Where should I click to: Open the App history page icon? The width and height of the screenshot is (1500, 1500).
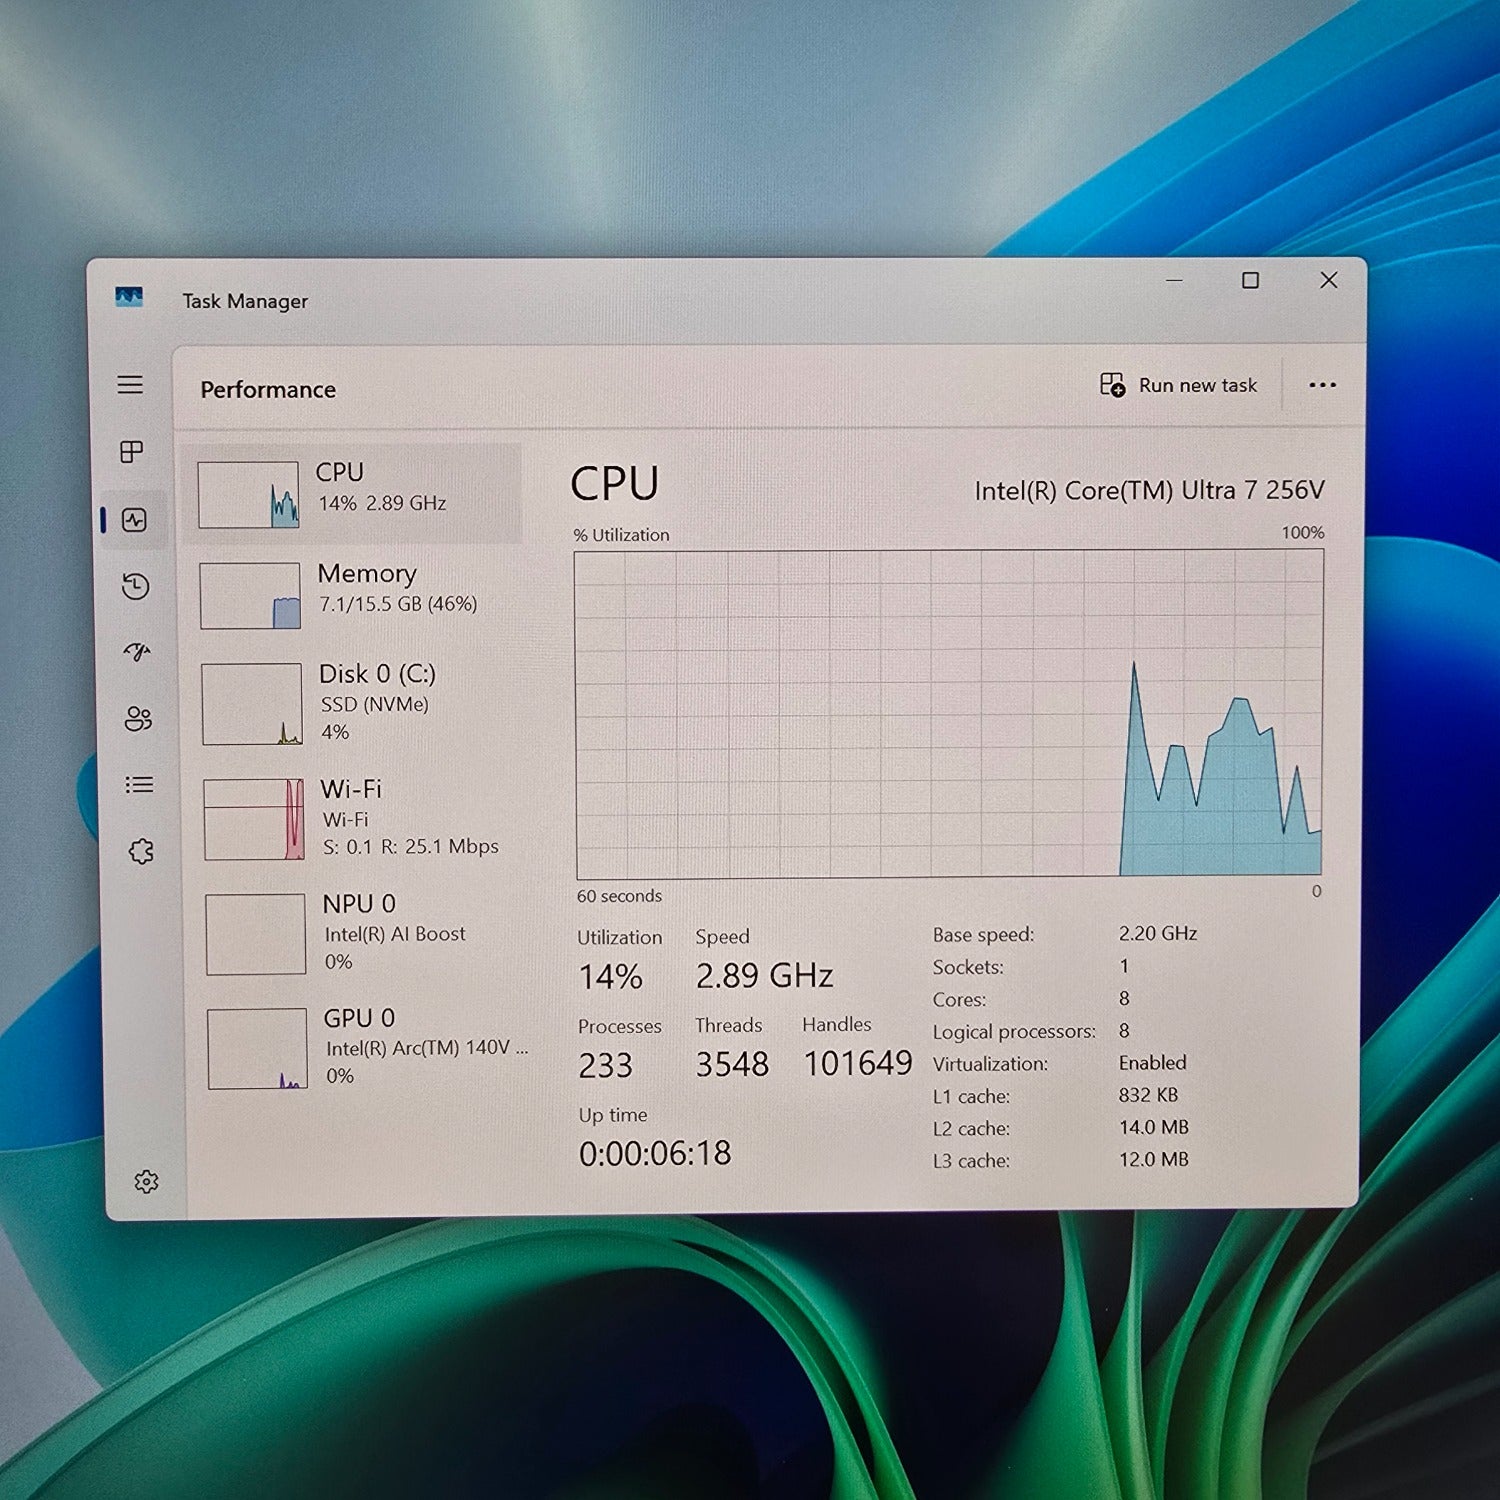click(x=135, y=586)
